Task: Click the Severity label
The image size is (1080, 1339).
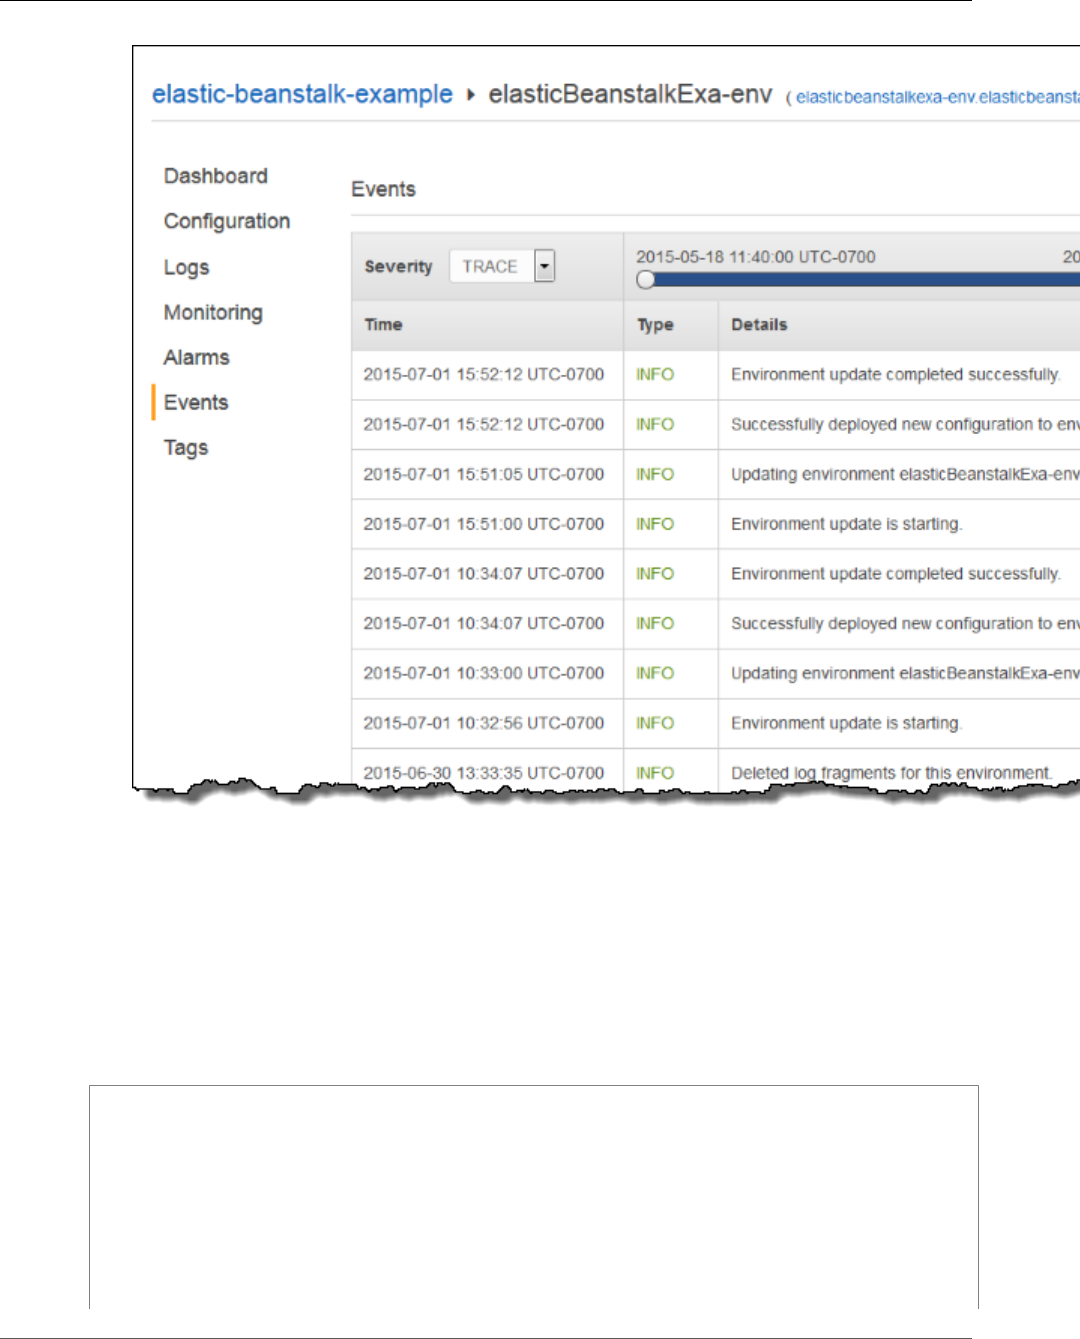Action: (x=398, y=267)
